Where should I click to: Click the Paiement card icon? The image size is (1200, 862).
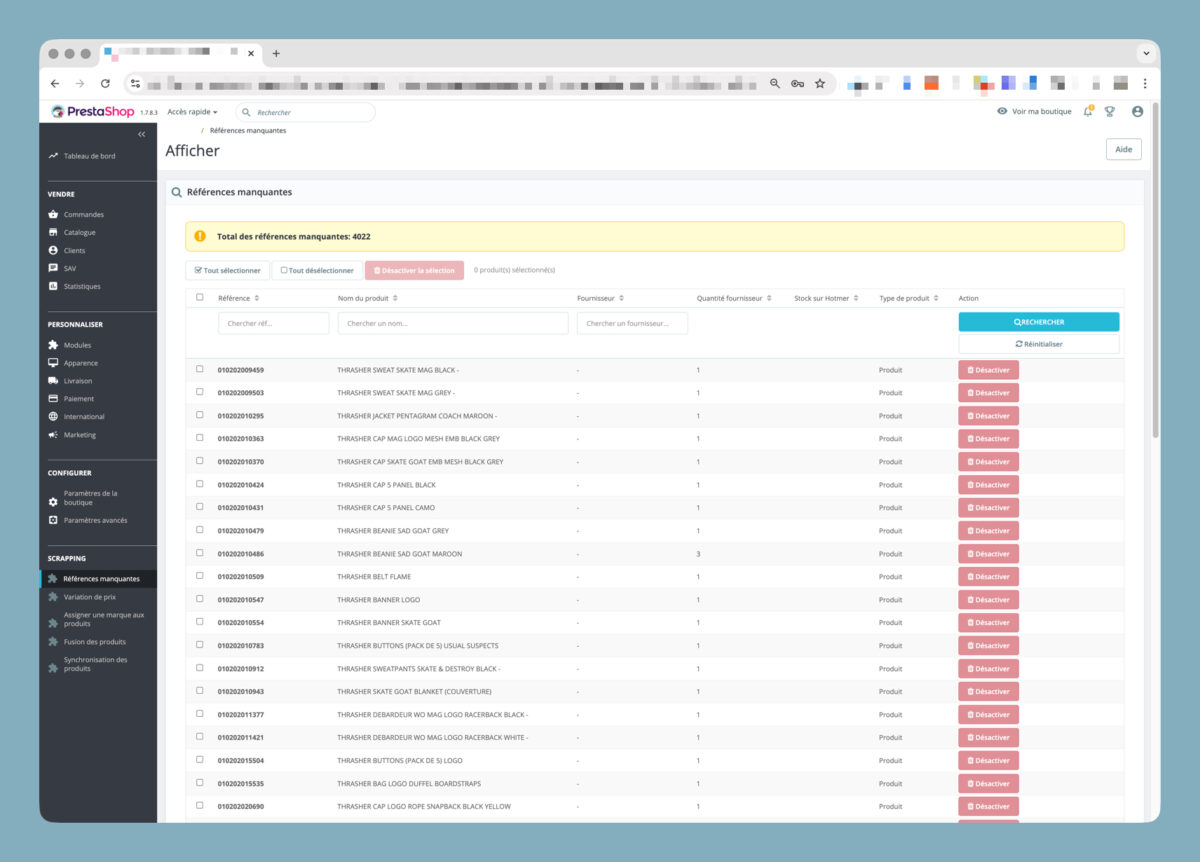53,399
